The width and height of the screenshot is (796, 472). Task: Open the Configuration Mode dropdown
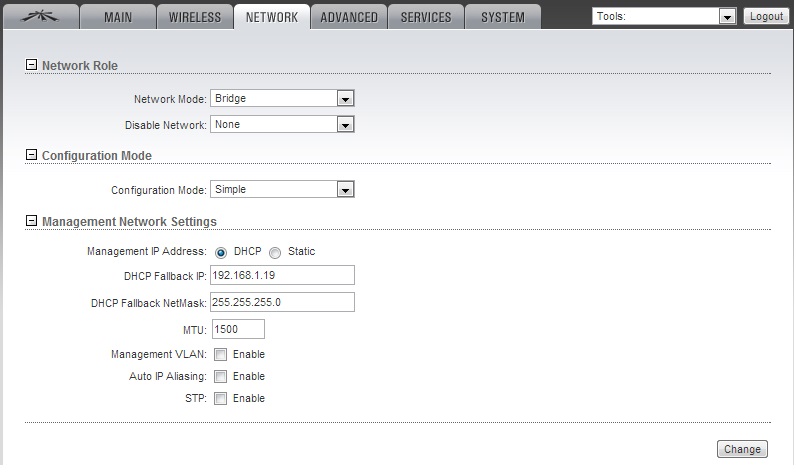click(x=282, y=189)
